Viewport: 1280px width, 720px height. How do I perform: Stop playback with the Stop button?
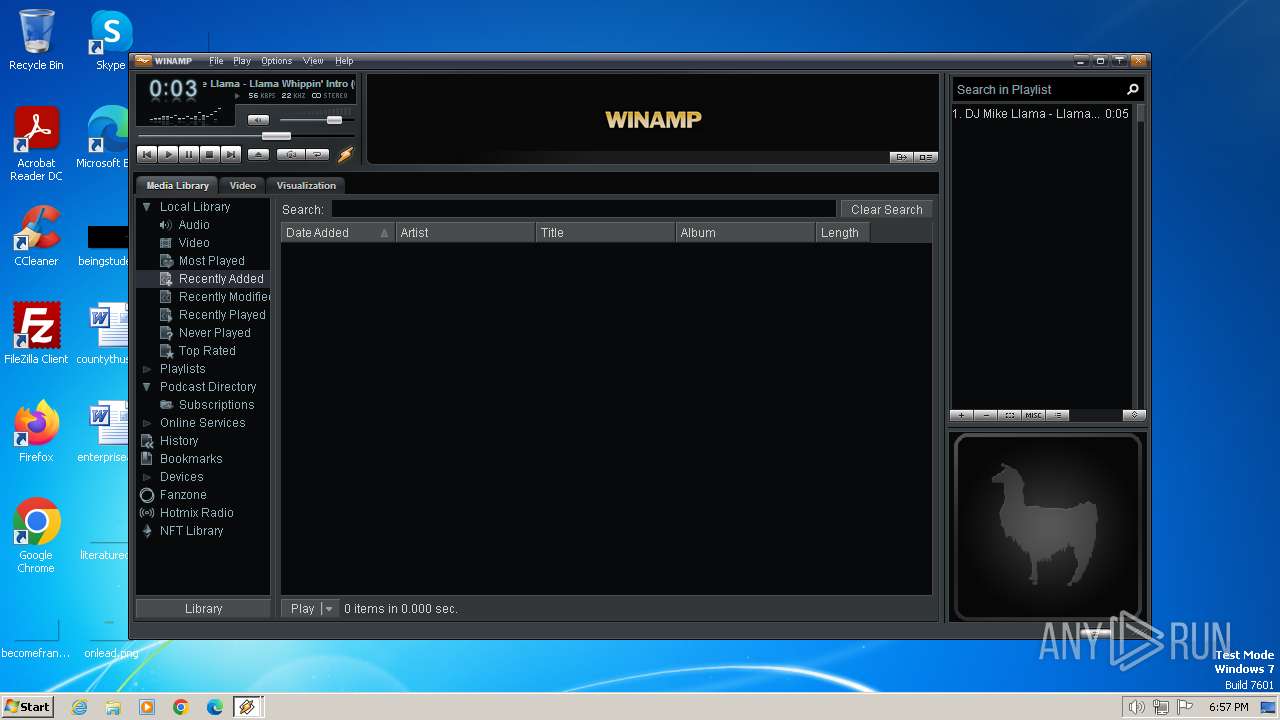(x=210, y=154)
